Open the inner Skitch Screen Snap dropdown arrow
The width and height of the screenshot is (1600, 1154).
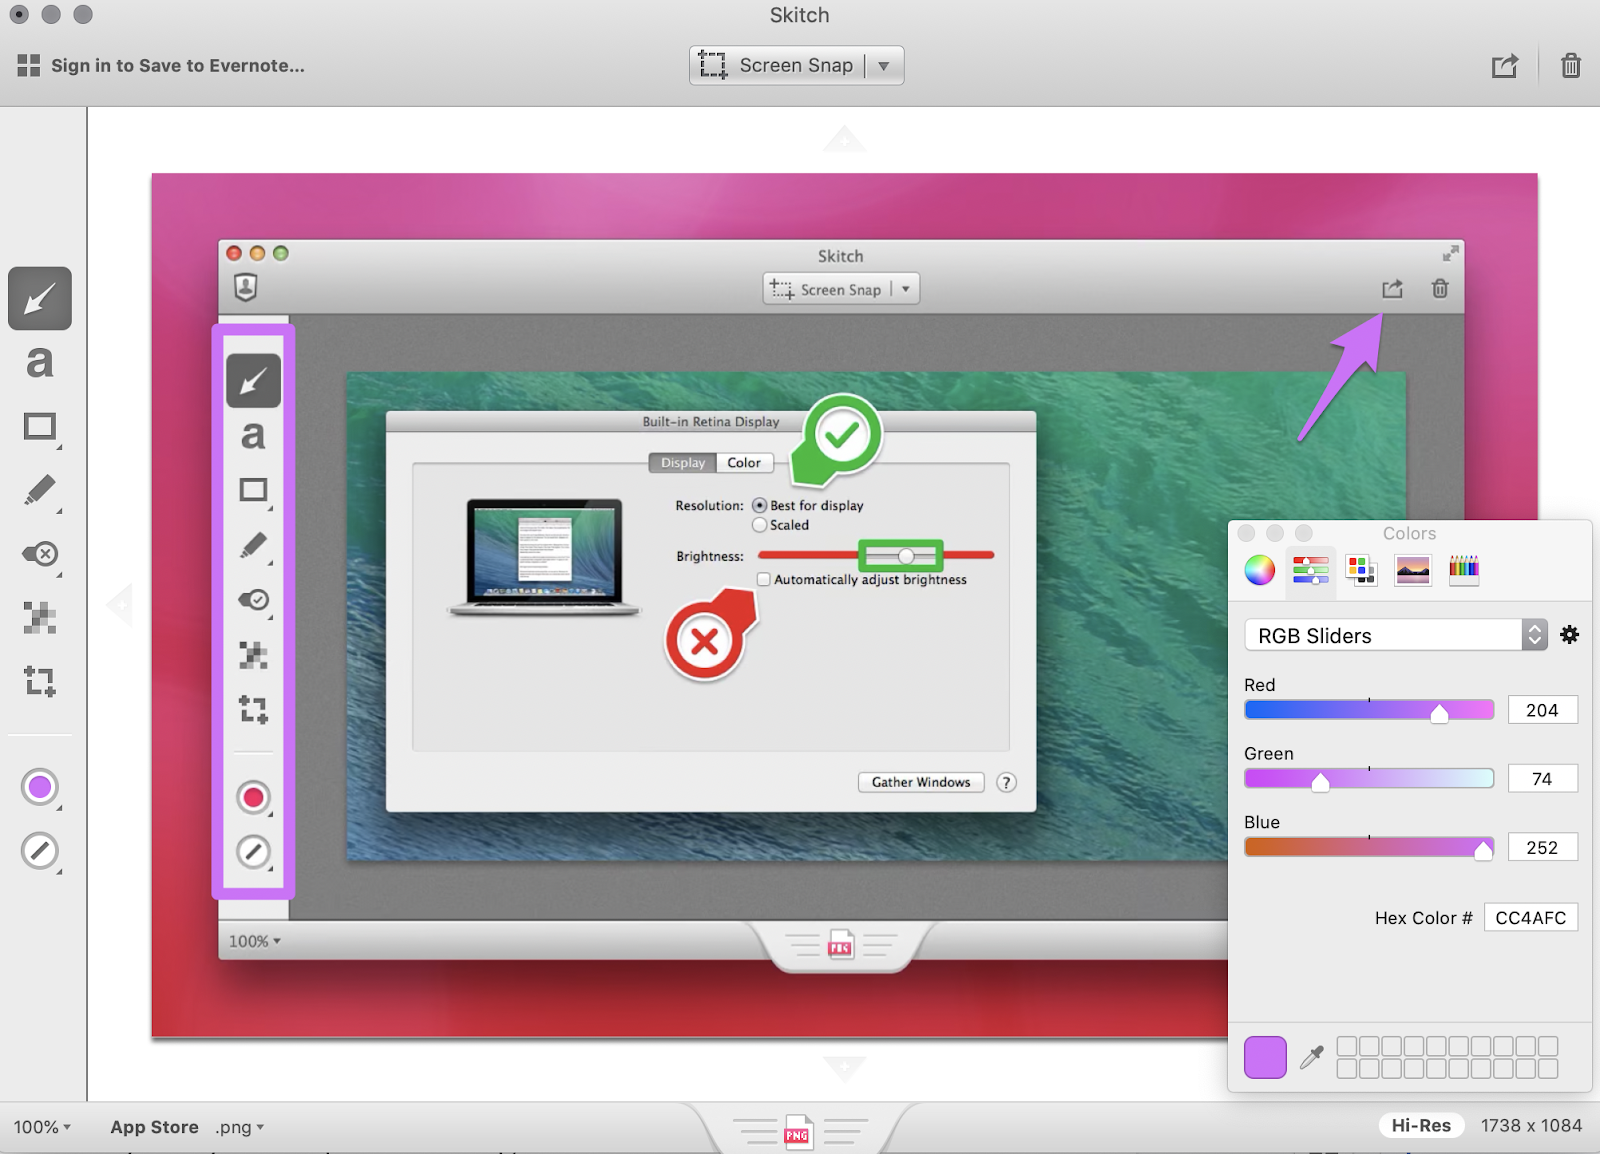coord(906,289)
